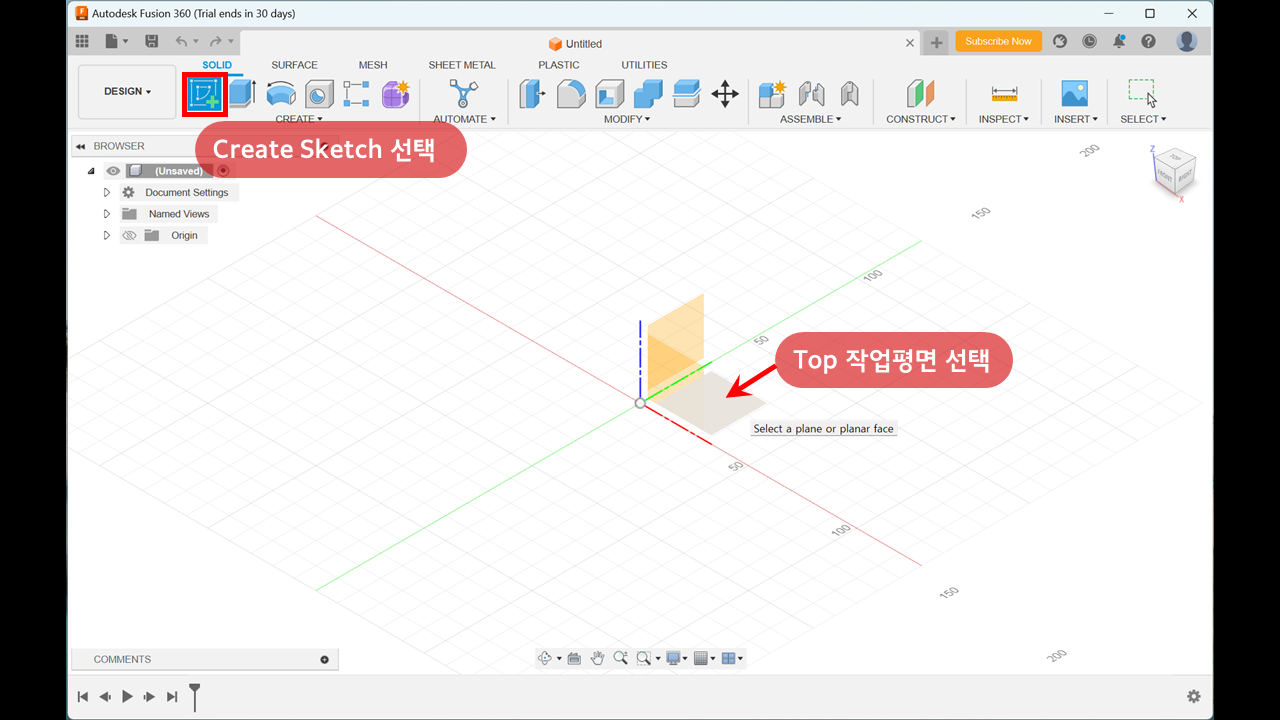Select the Shell tool

tap(610, 94)
